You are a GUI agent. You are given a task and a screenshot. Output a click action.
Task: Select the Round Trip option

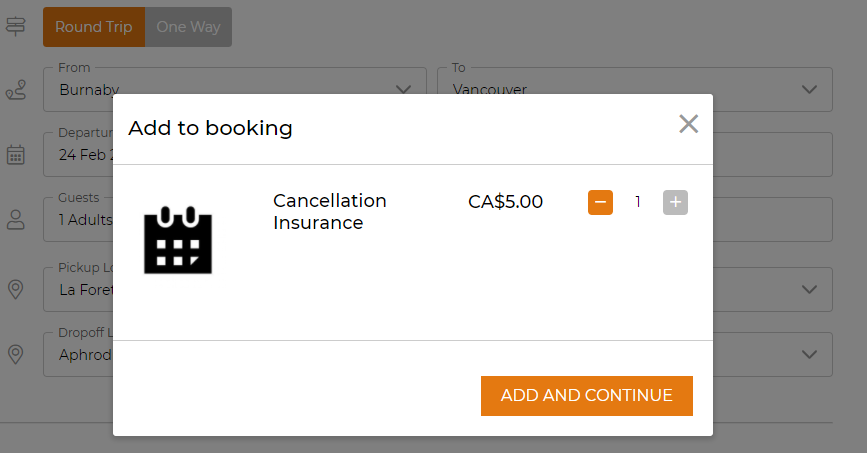pyautogui.click(x=94, y=27)
